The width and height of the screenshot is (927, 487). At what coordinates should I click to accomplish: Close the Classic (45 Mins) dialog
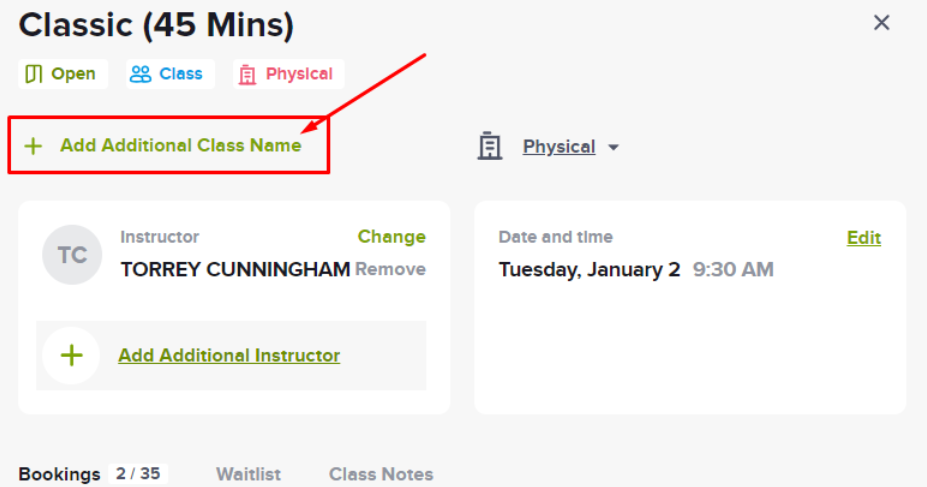click(x=881, y=23)
